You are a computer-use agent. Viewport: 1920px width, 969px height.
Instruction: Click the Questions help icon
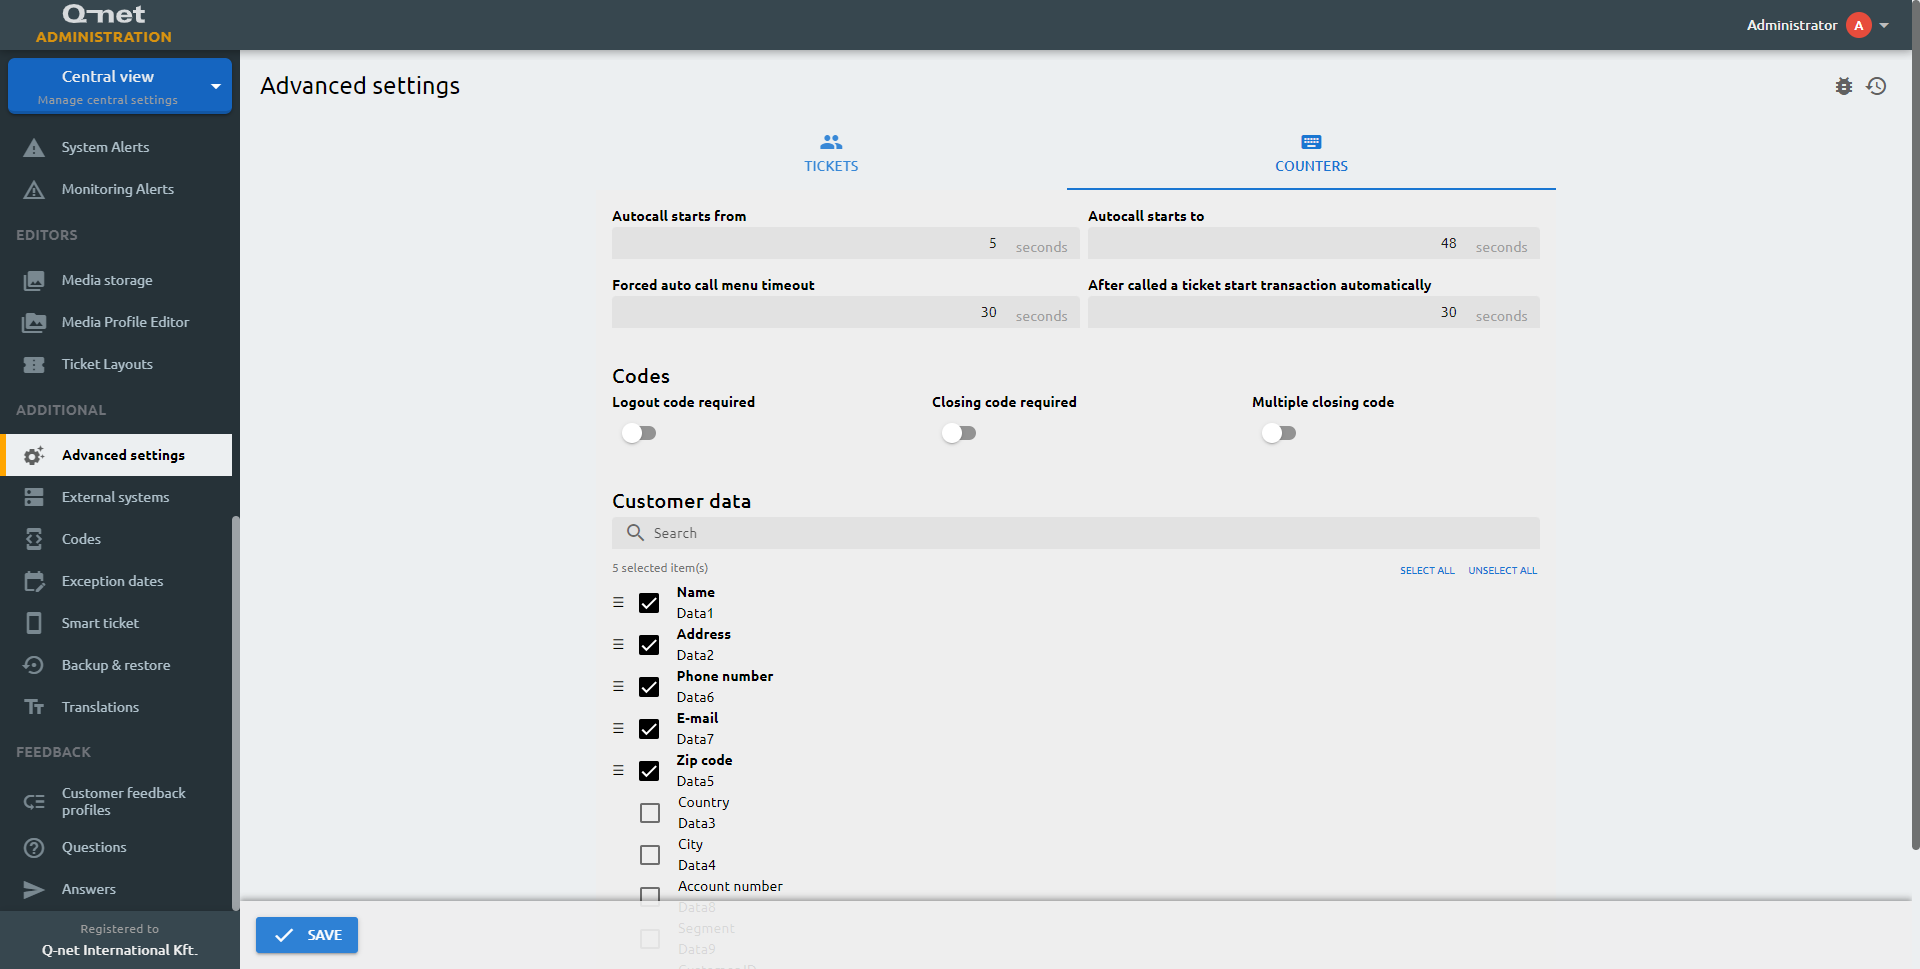[34, 848]
